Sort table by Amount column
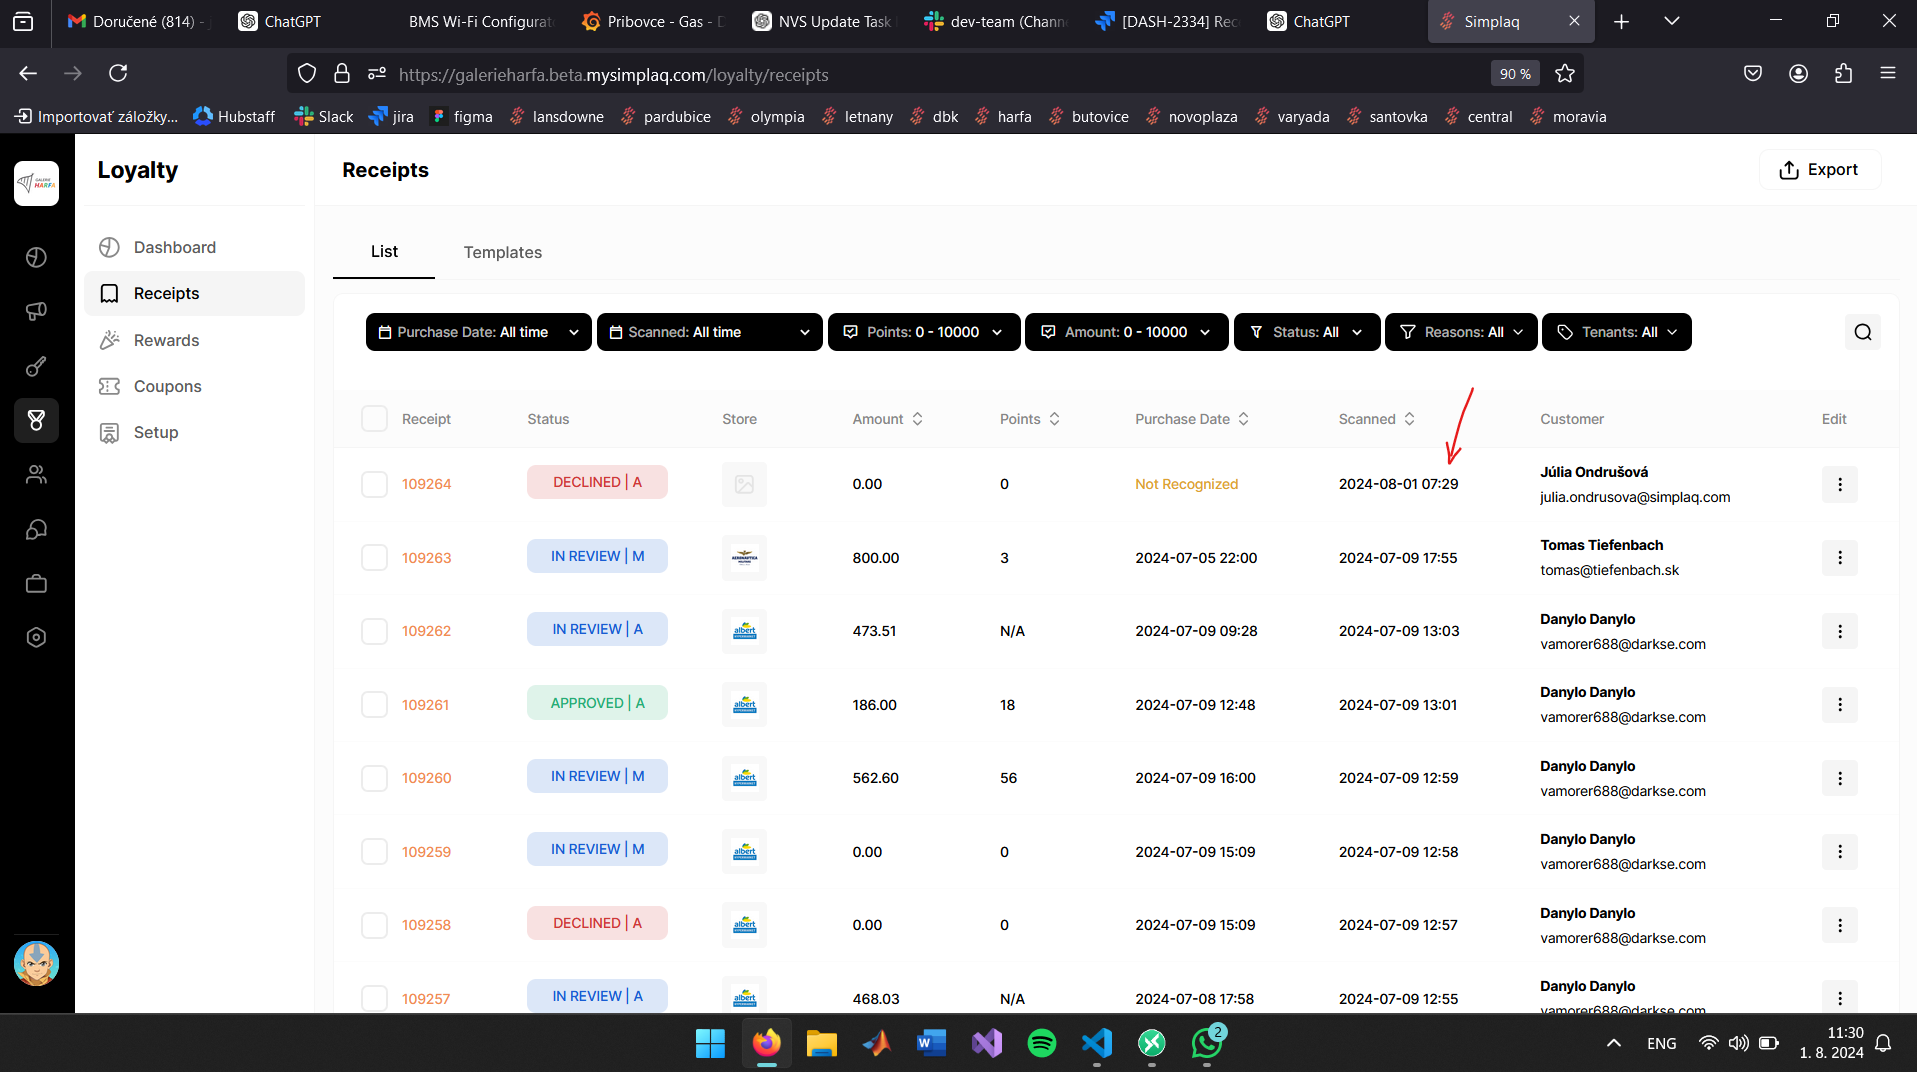The height and width of the screenshot is (1072, 1917). tap(887, 419)
